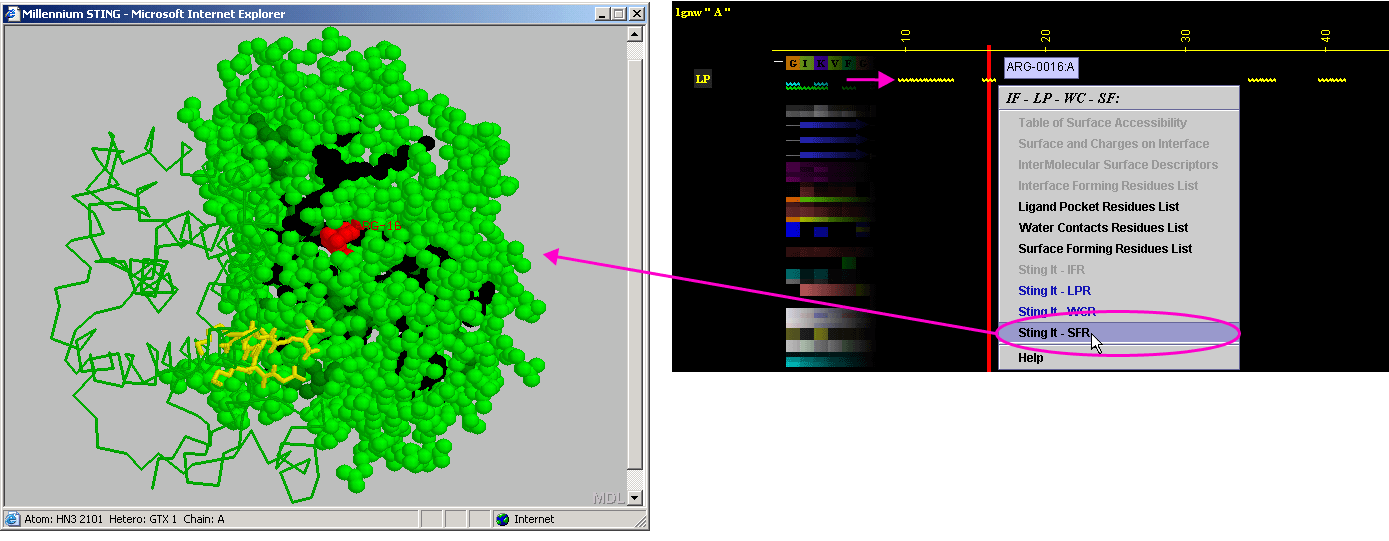
Task: Click the scroll up arrow in Millennium STING window
Action: point(635,33)
